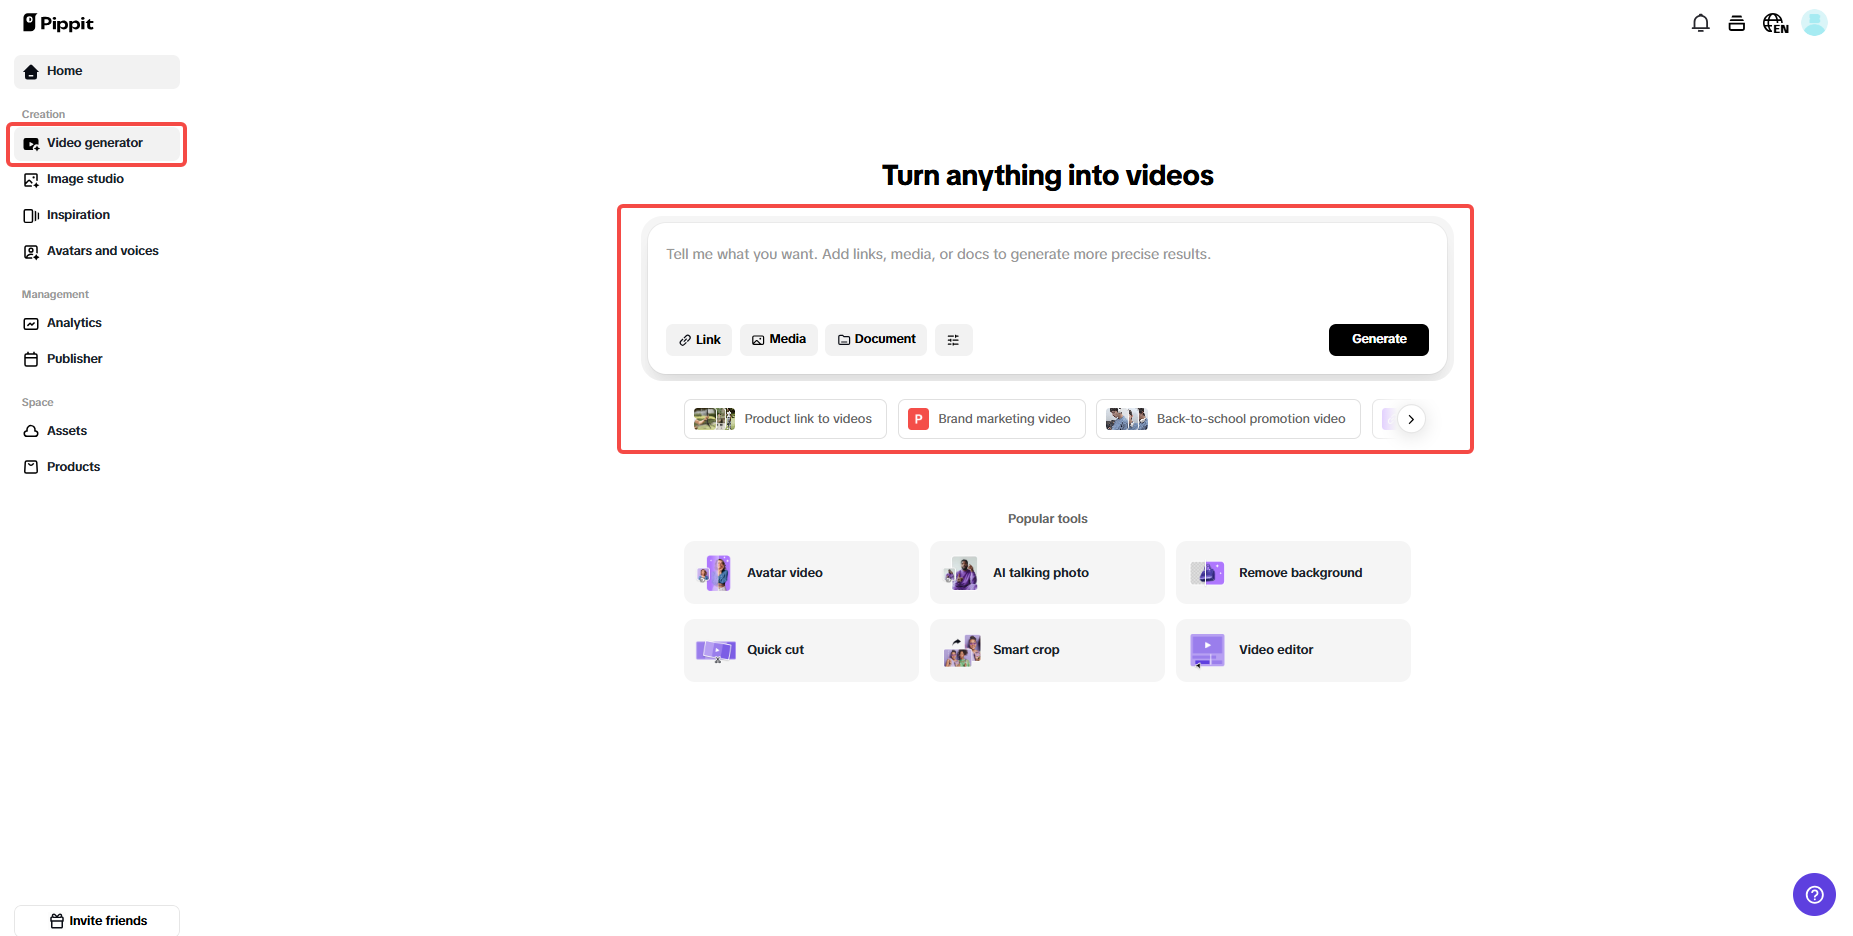
Task: Open the Publisher section
Action: pos(74,359)
